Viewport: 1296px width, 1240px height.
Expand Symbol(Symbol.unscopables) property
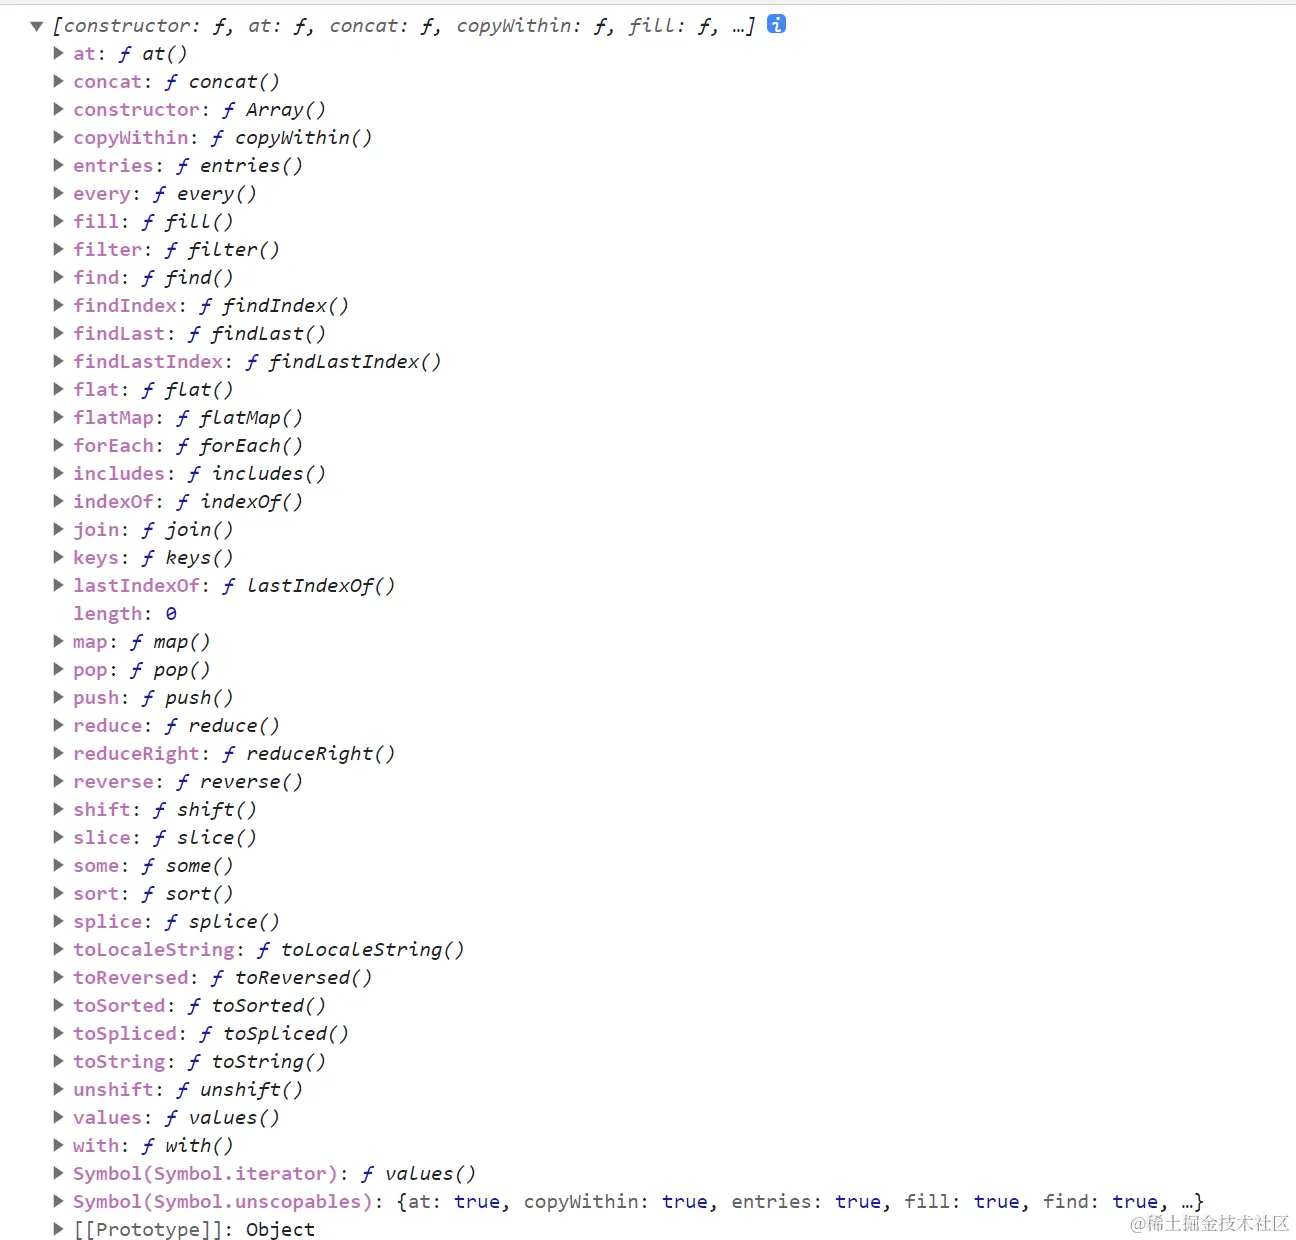click(x=58, y=1201)
